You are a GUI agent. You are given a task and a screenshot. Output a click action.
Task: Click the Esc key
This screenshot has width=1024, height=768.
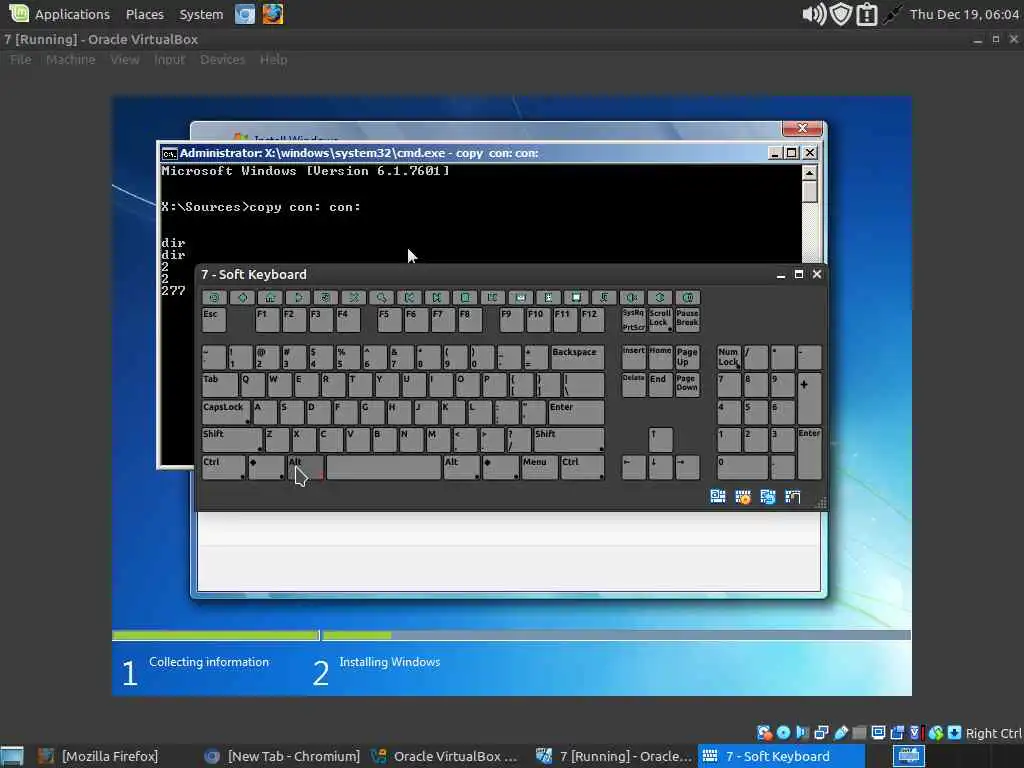(214, 319)
